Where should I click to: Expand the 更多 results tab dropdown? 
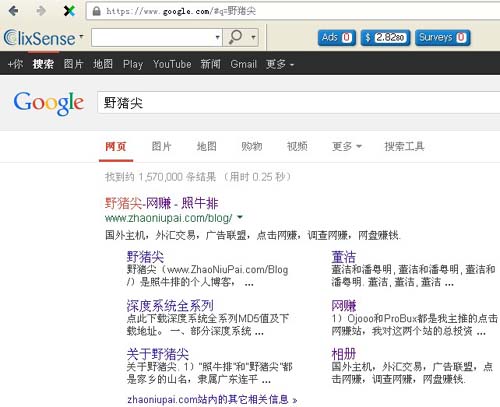347,146
